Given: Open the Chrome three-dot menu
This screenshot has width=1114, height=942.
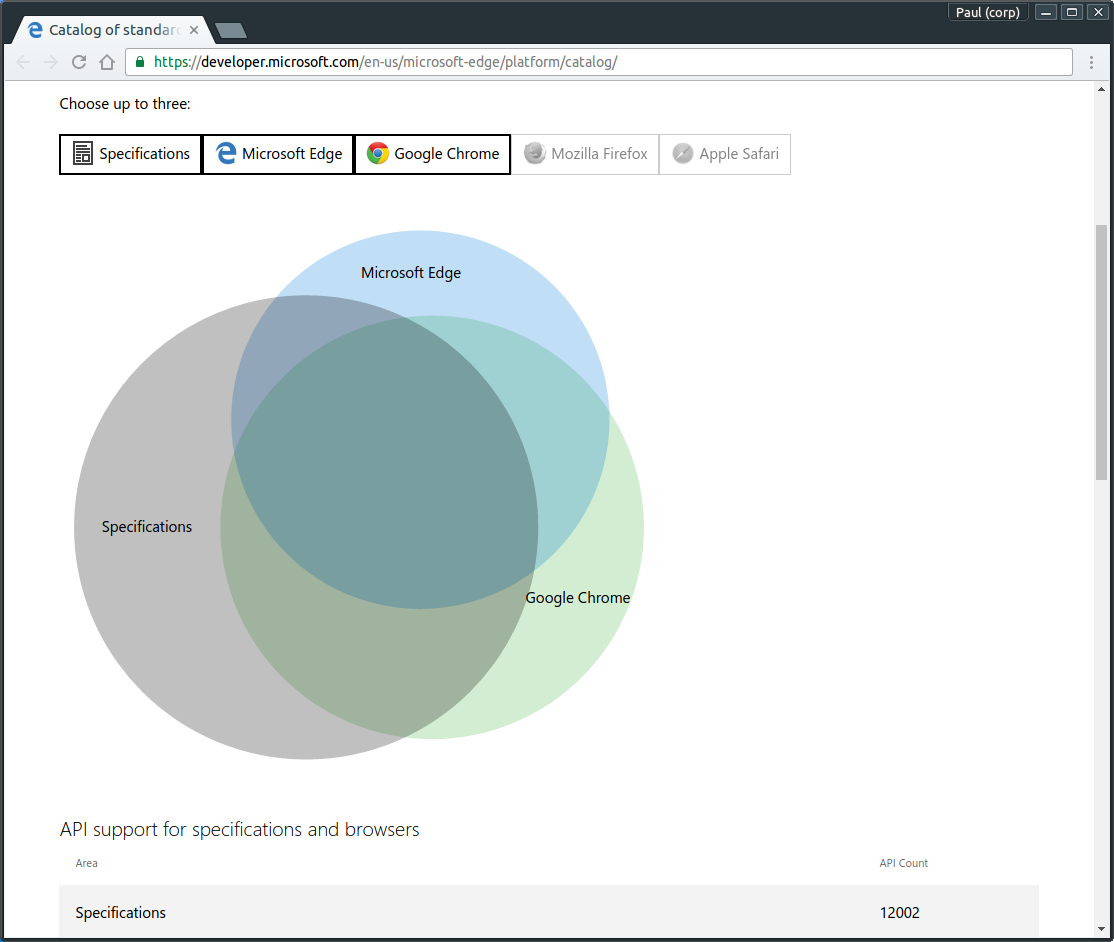Looking at the screenshot, I should (x=1092, y=62).
